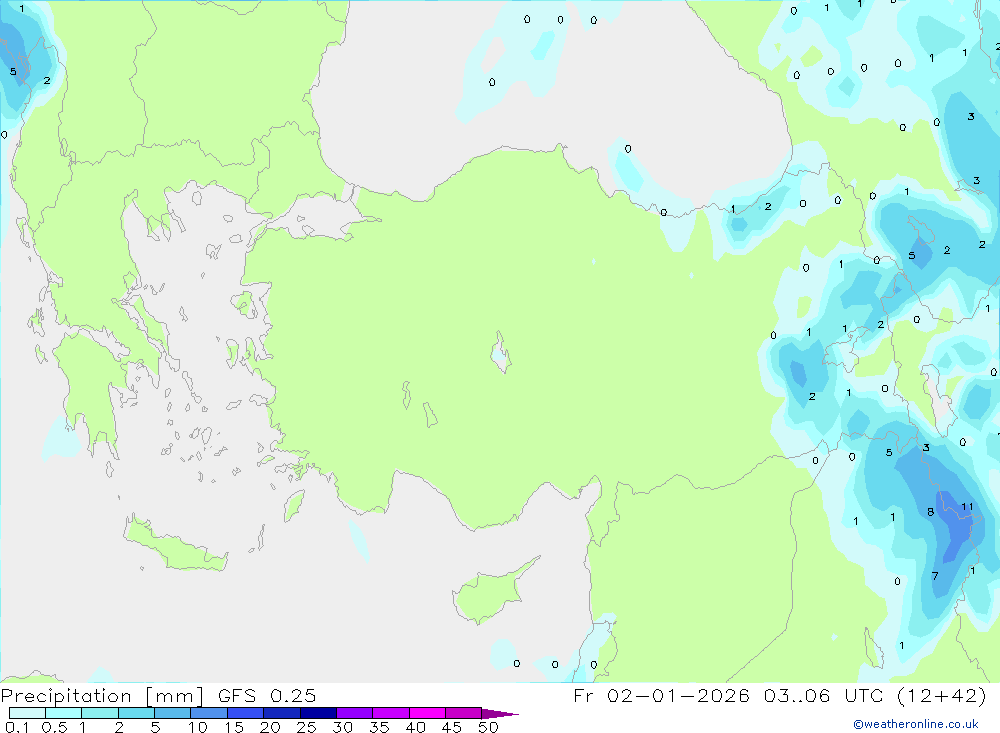The width and height of the screenshot is (1000, 733).
Task: Click the legend label '0.5'
Action: (54, 727)
